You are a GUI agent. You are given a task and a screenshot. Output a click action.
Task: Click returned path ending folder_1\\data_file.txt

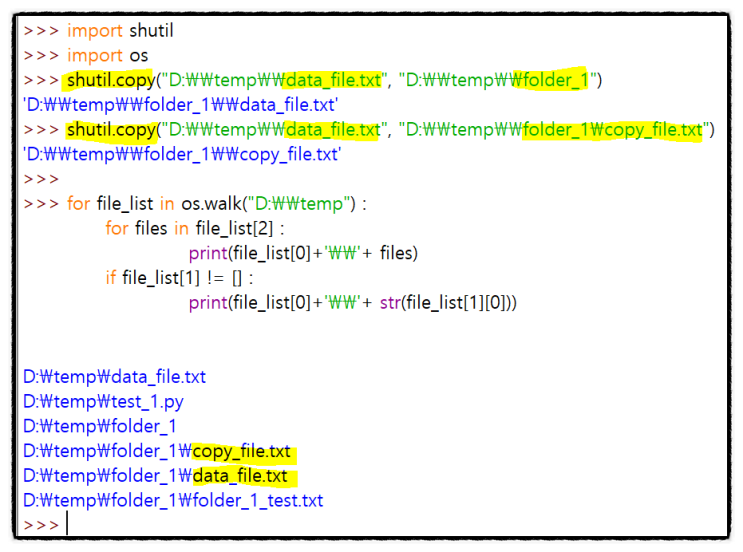coord(181,105)
